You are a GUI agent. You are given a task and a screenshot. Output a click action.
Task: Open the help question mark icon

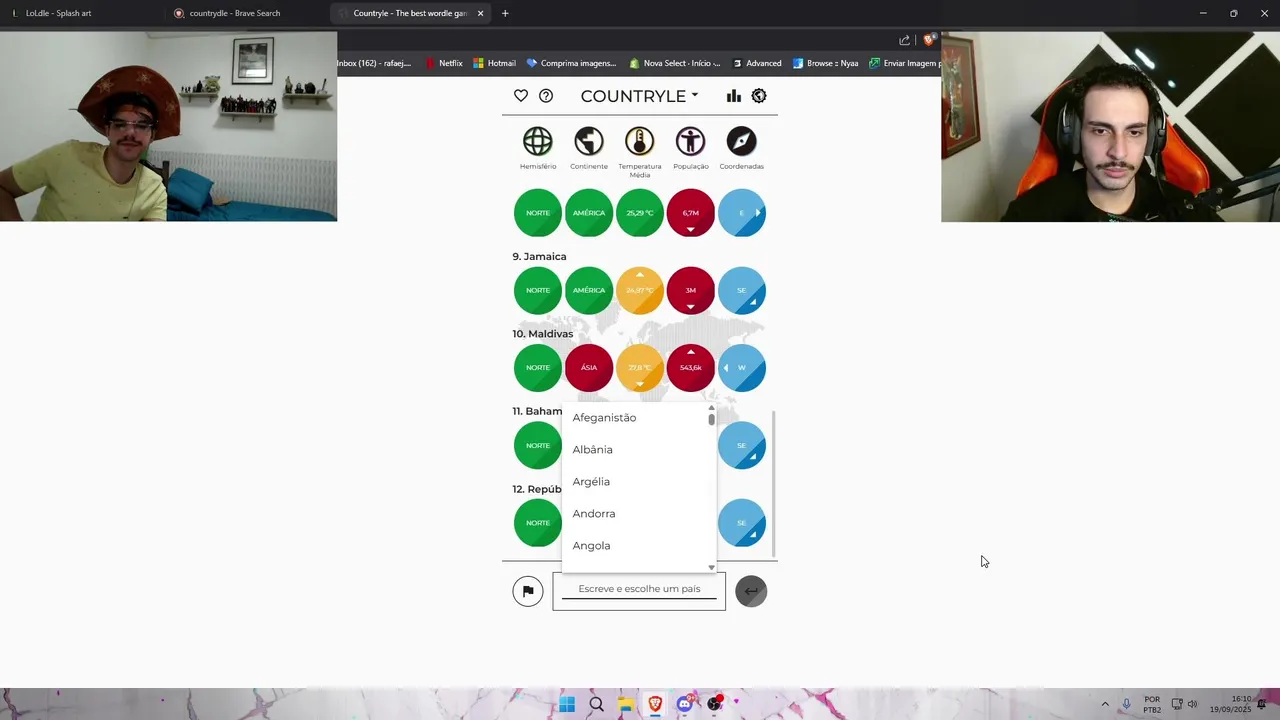coord(546,96)
